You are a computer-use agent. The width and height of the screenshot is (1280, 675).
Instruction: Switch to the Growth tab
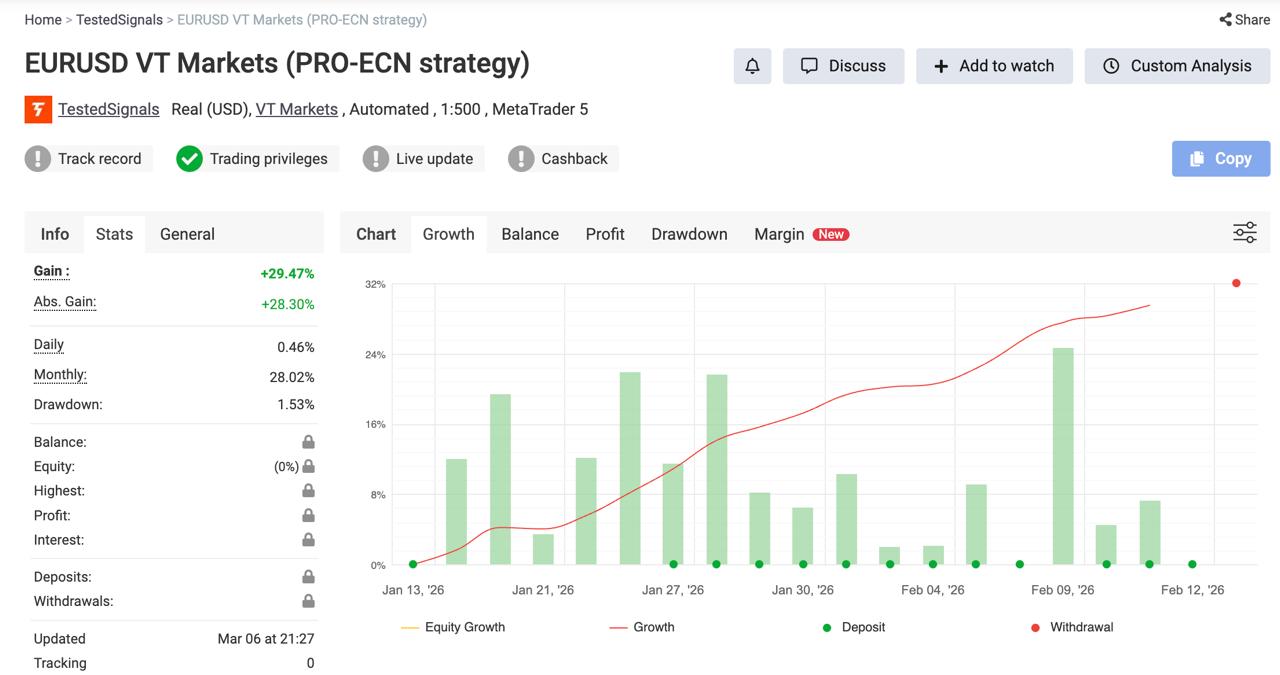tap(448, 234)
